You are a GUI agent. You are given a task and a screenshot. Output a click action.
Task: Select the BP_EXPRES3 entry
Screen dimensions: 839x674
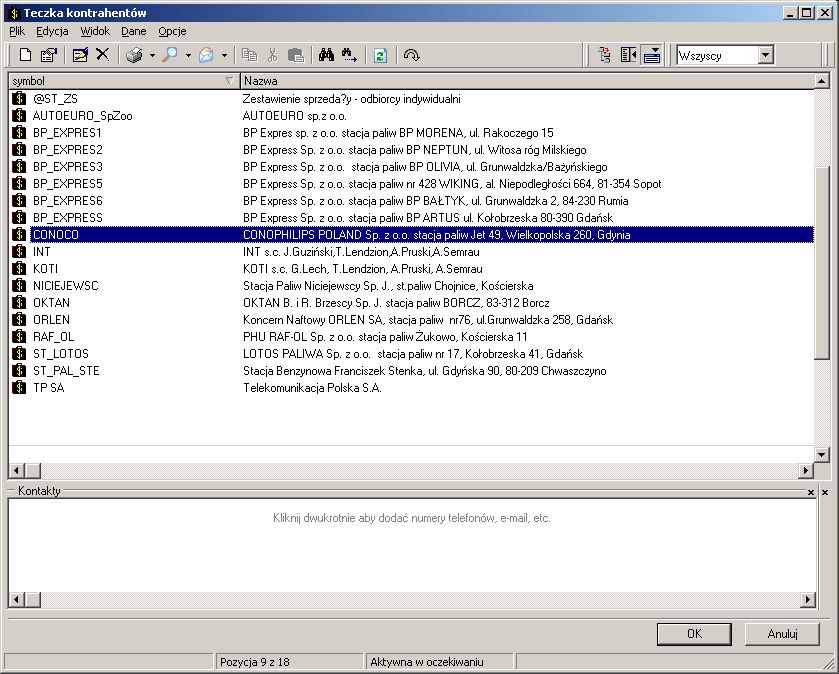[x=411, y=167]
